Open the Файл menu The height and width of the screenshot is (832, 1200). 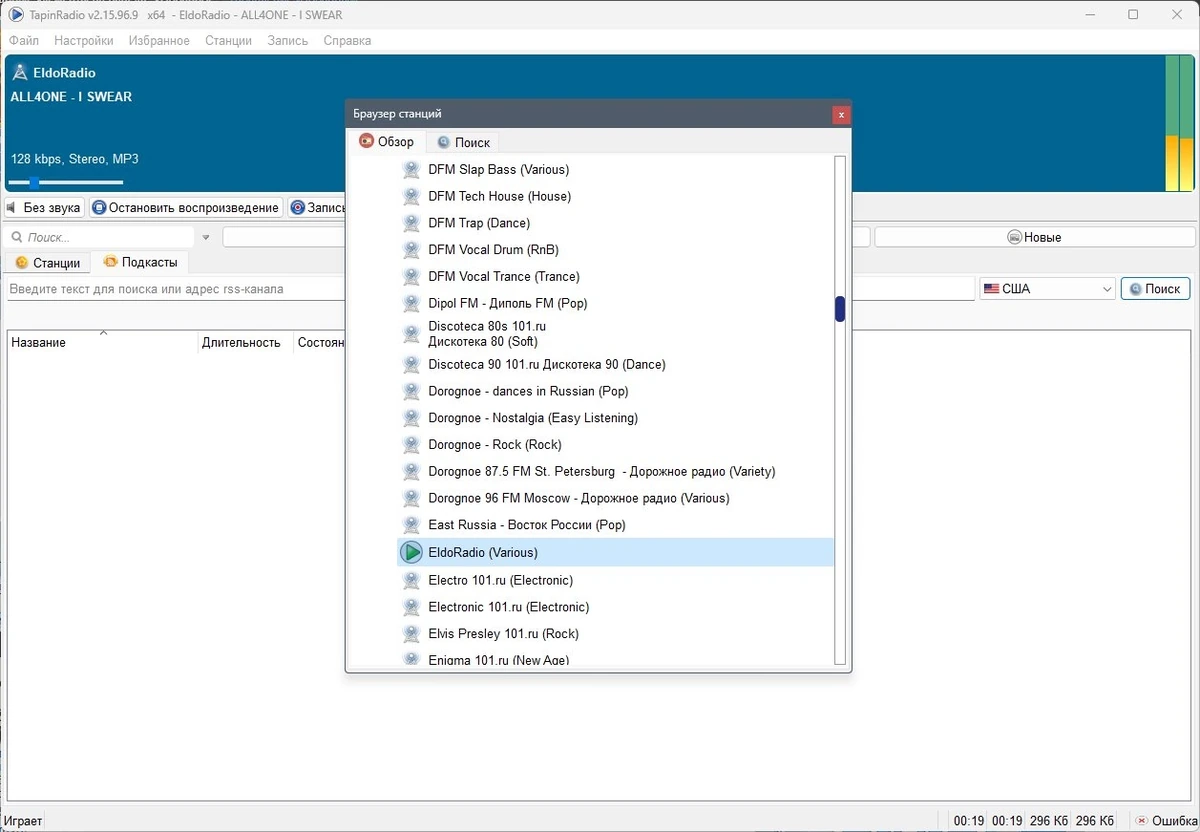[x=24, y=41]
